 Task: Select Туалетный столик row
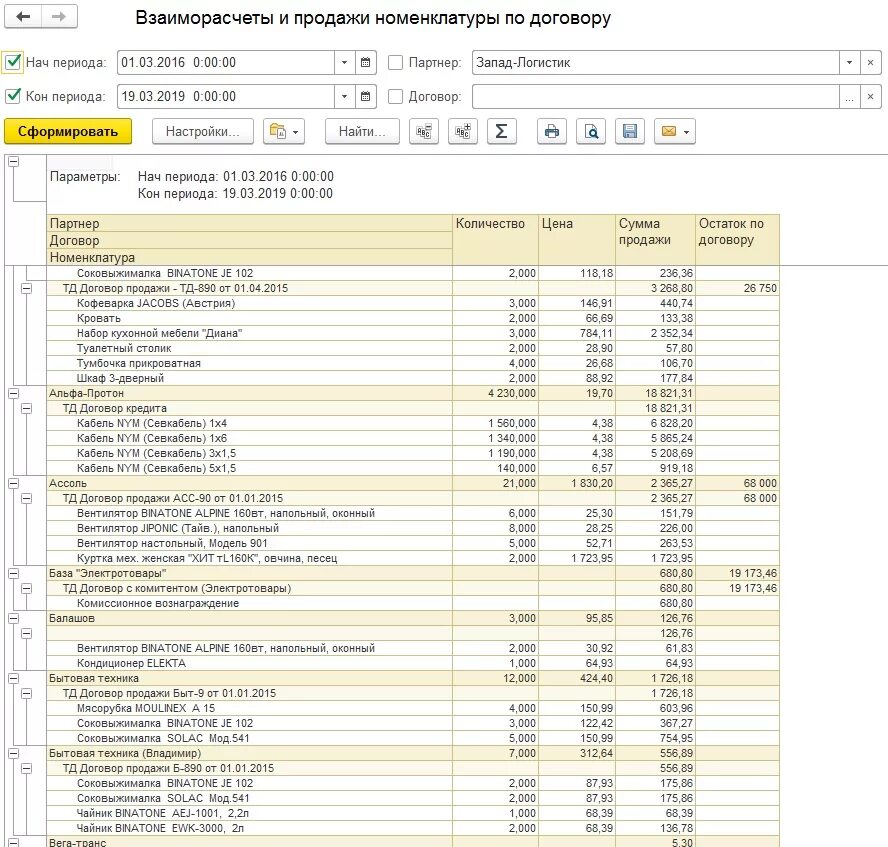(413, 348)
